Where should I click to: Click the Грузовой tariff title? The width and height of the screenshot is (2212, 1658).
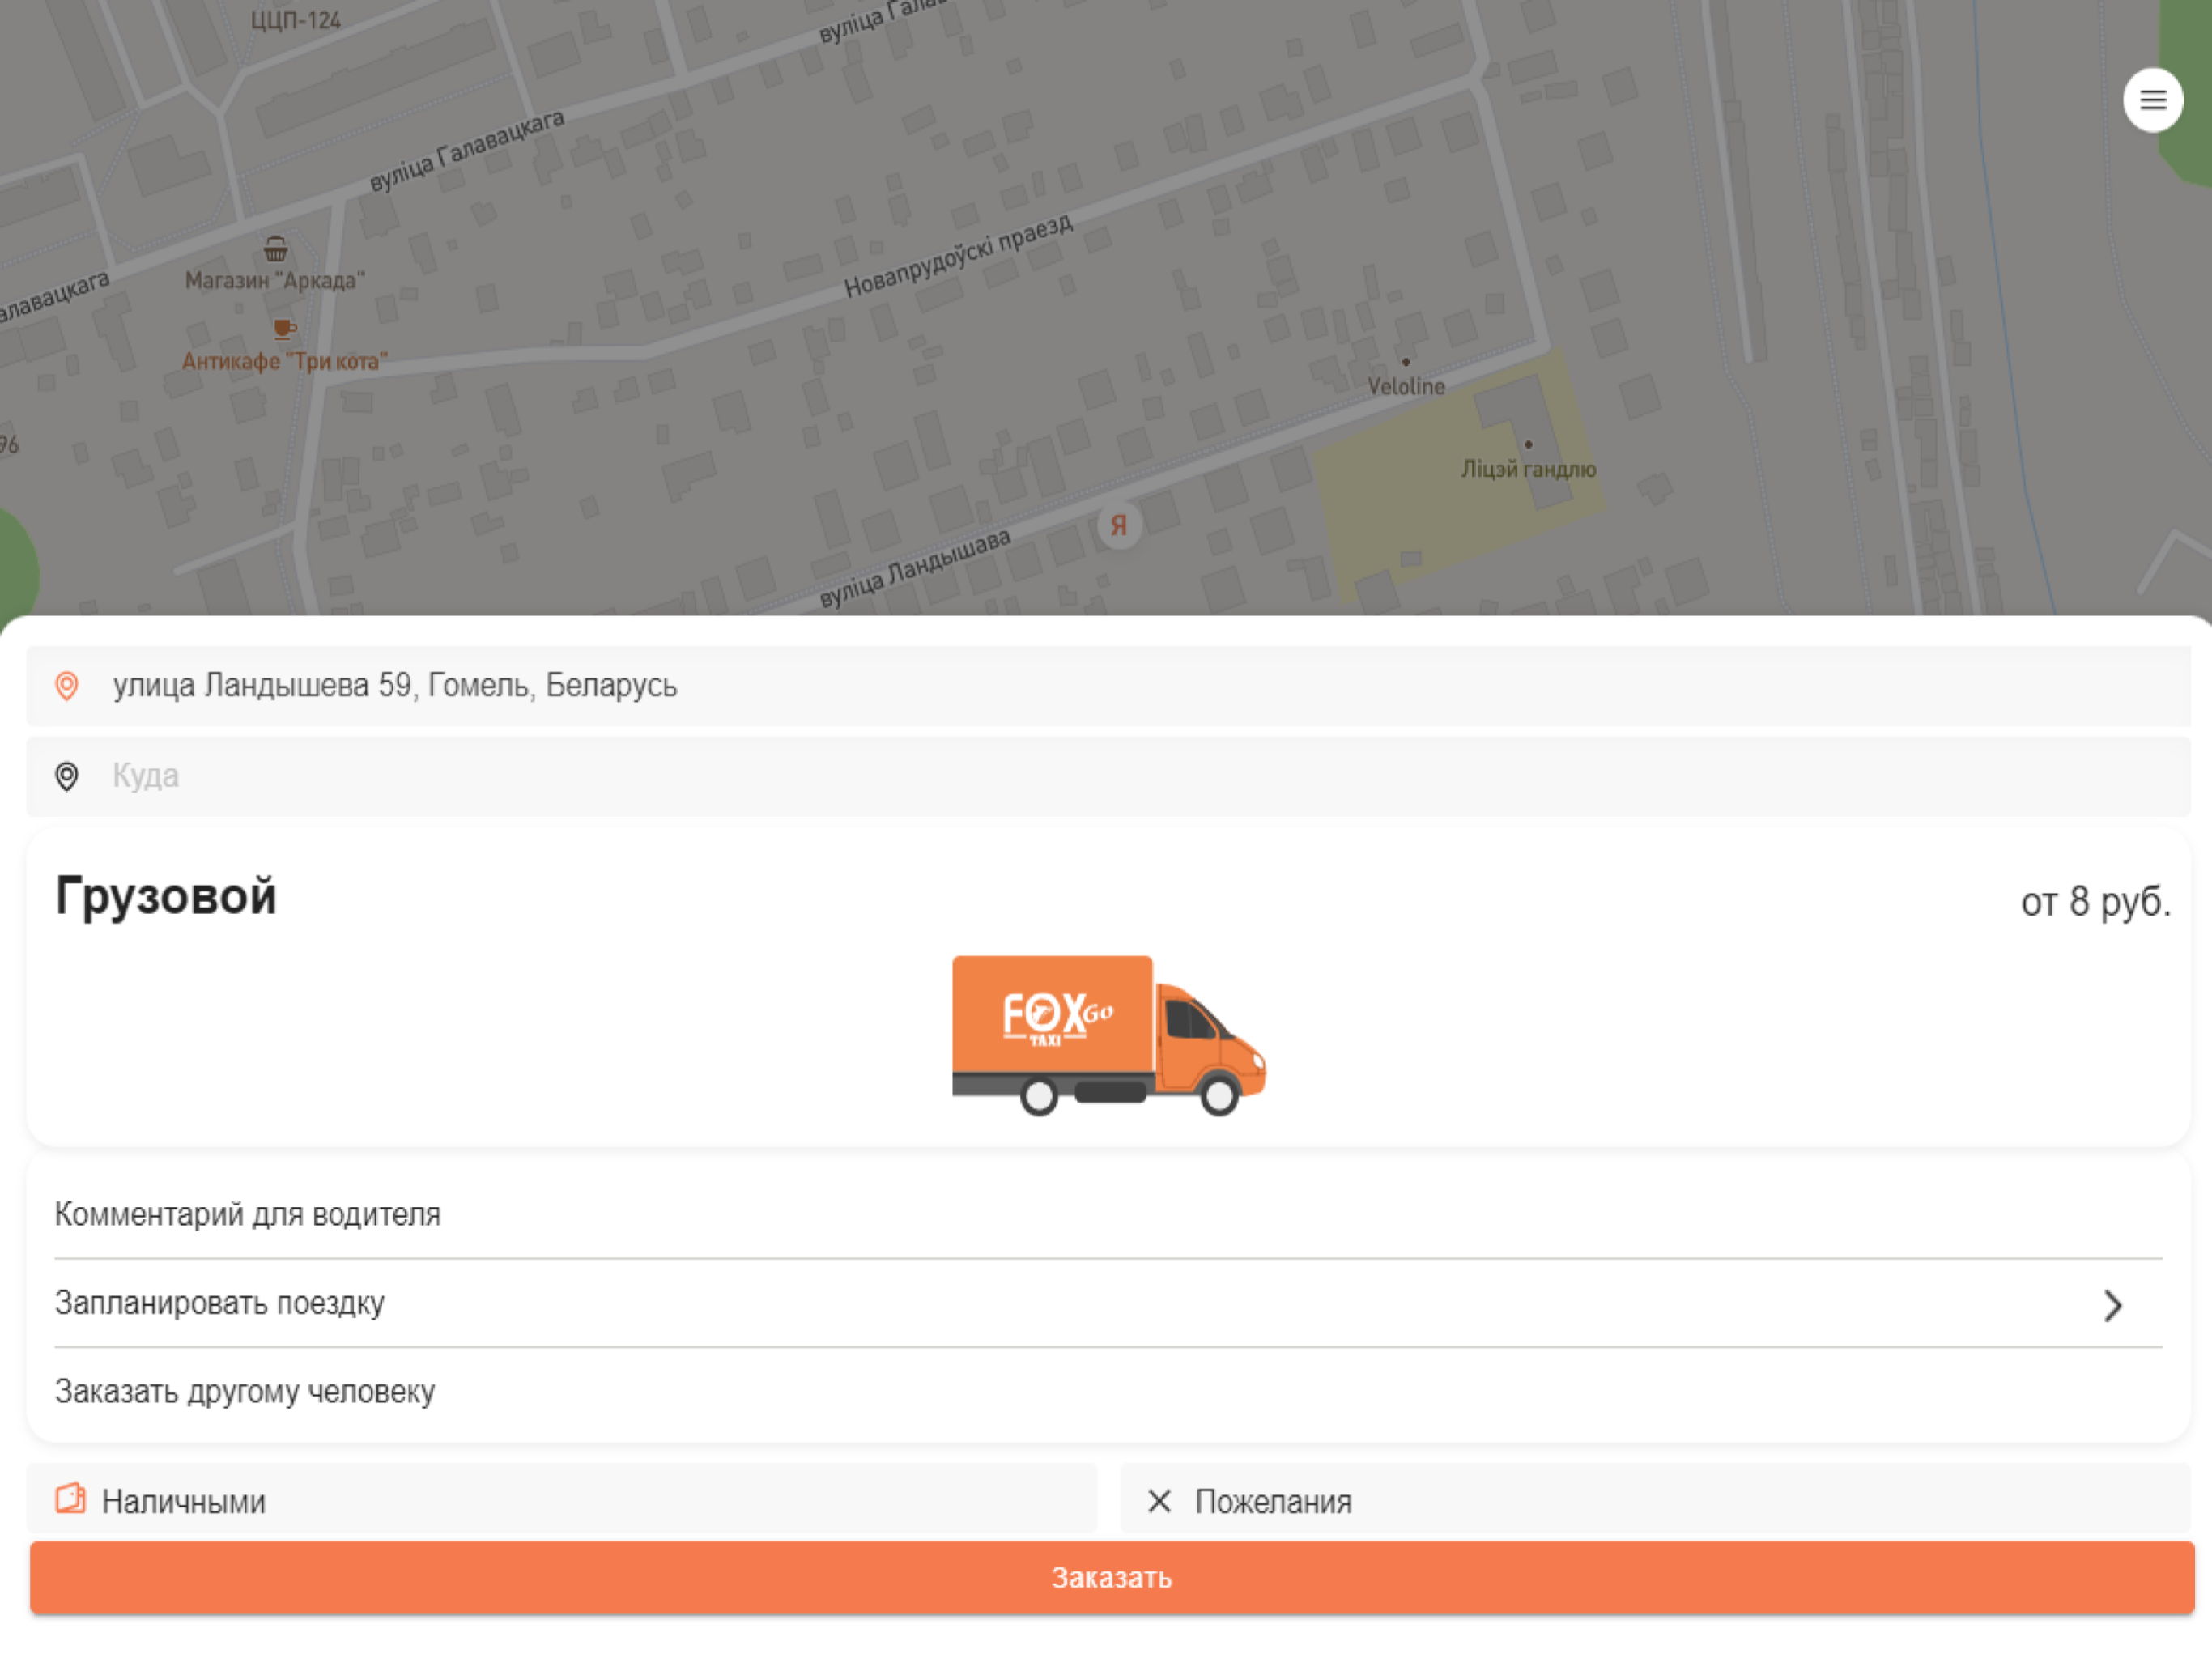[x=166, y=896]
